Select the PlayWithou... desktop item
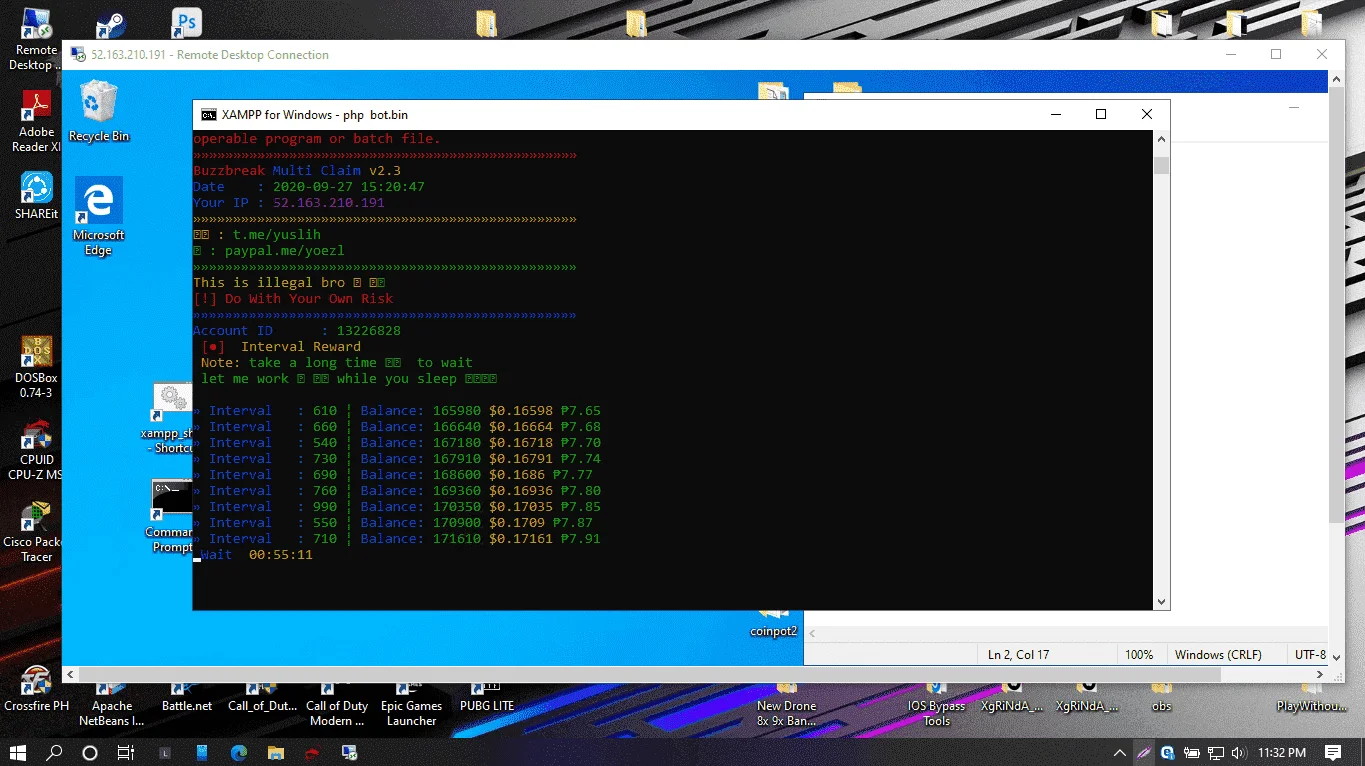This screenshot has height=766, width=1365. click(1312, 697)
